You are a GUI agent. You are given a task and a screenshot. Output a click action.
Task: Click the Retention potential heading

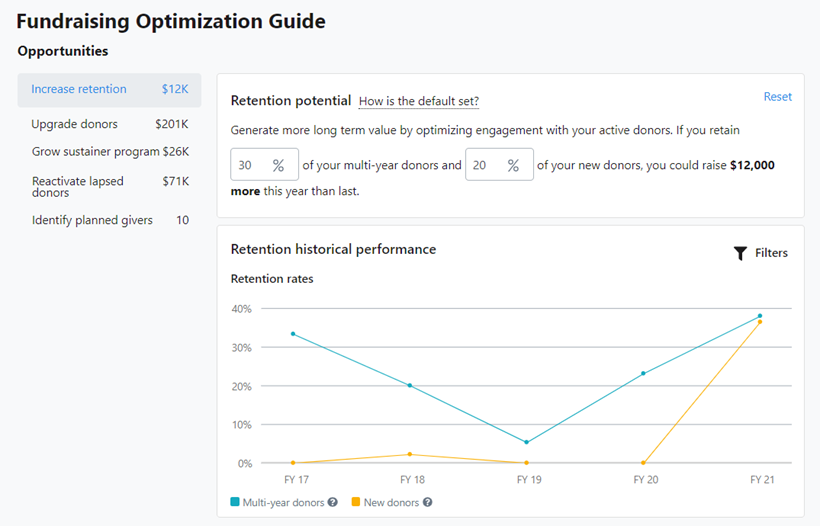291,100
